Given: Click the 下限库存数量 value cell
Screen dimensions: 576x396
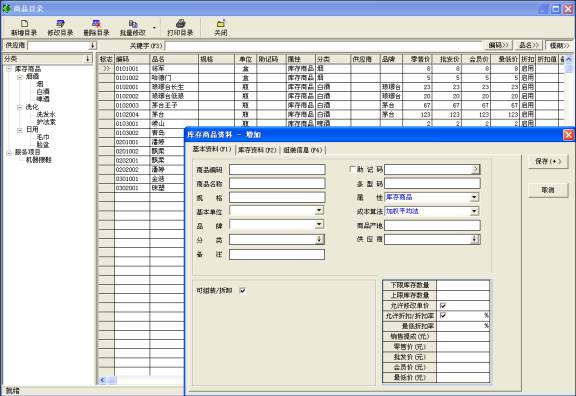Looking at the screenshot, I should pos(463,285).
